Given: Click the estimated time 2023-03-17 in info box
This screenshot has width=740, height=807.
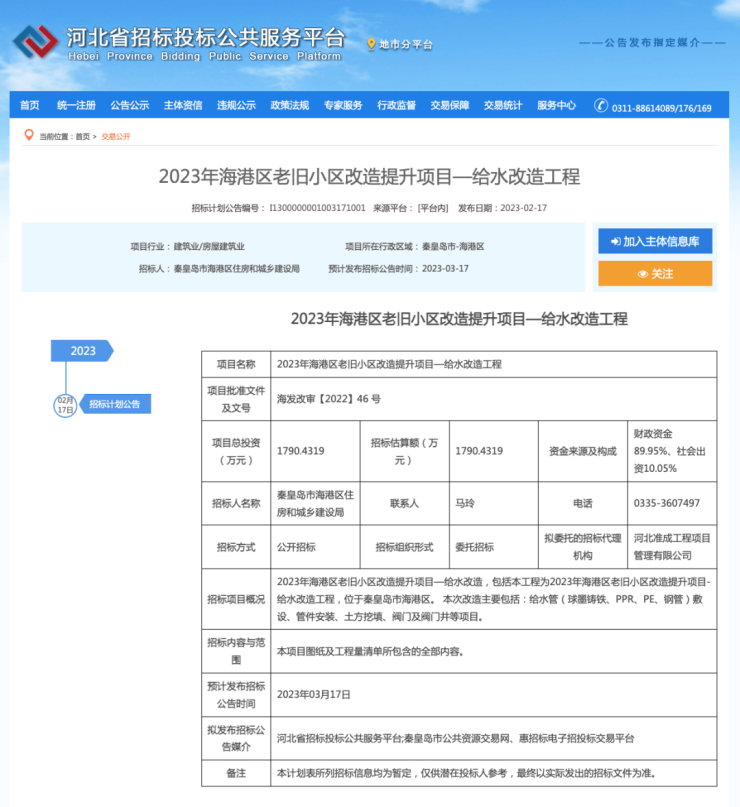Looking at the screenshot, I should click(445, 269).
